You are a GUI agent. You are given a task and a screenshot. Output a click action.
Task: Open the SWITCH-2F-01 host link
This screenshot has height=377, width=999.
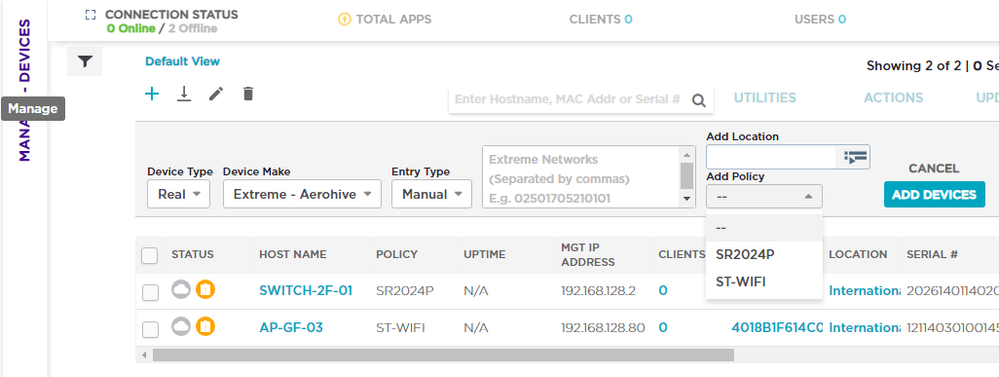coord(306,290)
